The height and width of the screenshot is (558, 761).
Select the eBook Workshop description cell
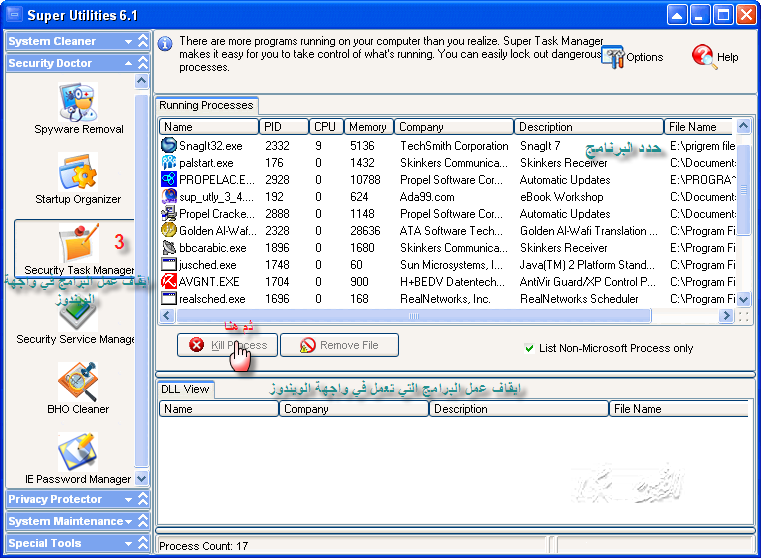point(562,197)
